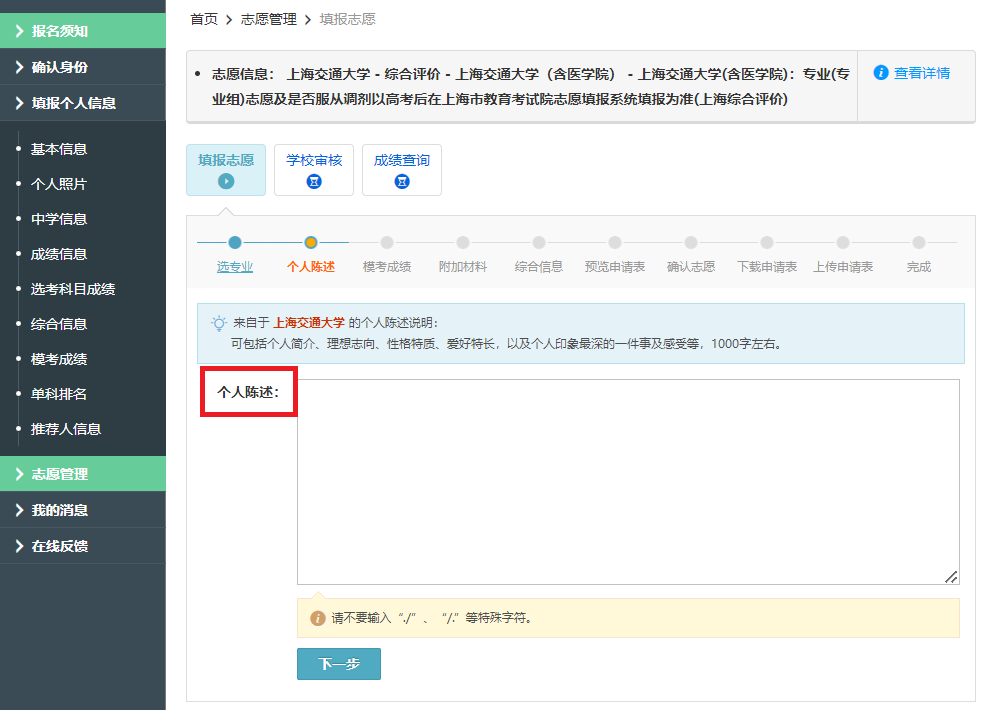Click the 预览申请表 step label
Viewport: 984px width, 710px height.
pyautogui.click(x=614, y=267)
